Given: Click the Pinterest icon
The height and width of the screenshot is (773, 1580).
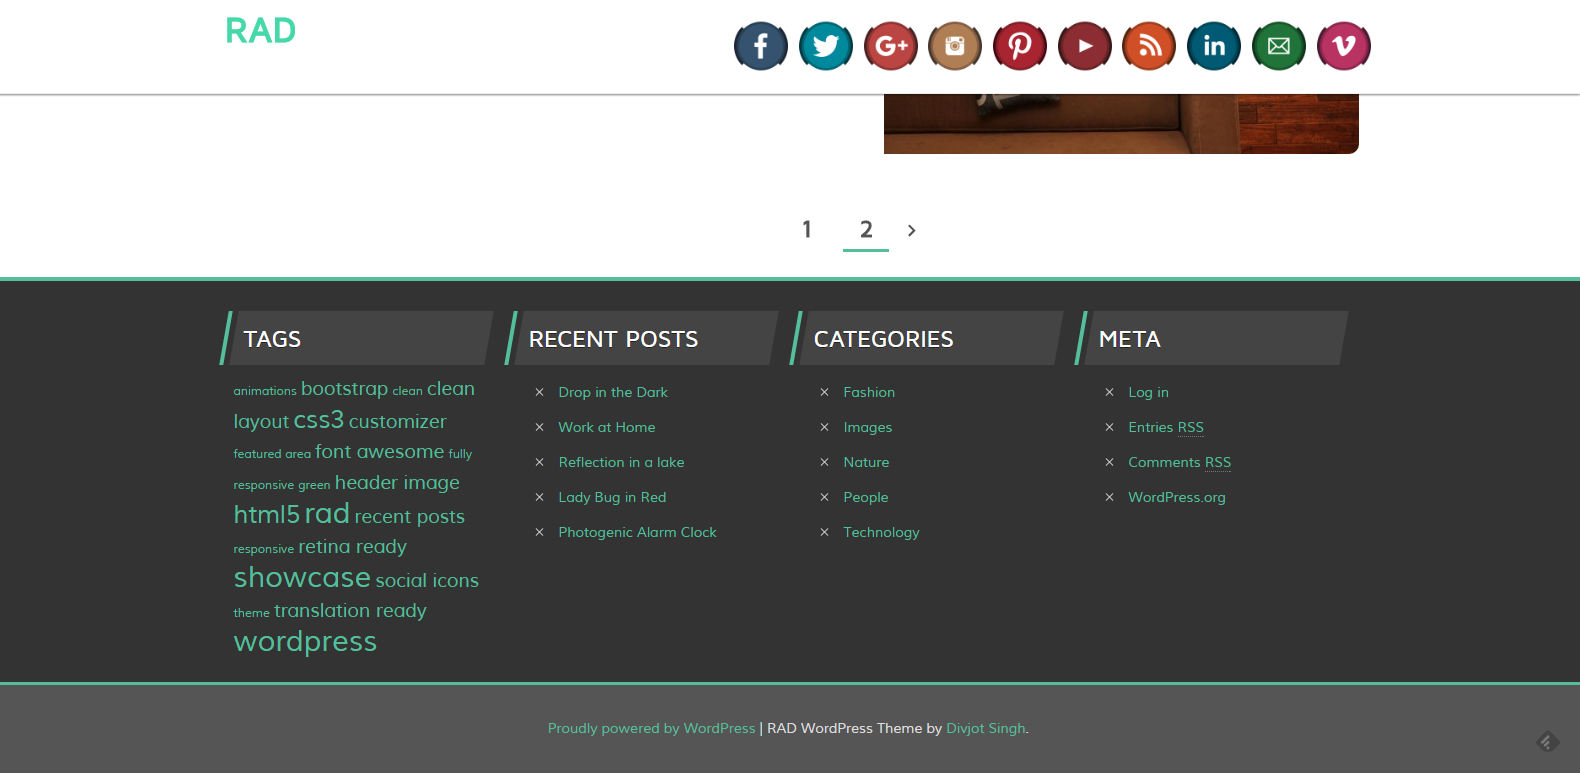Looking at the screenshot, I should 1019,46.
